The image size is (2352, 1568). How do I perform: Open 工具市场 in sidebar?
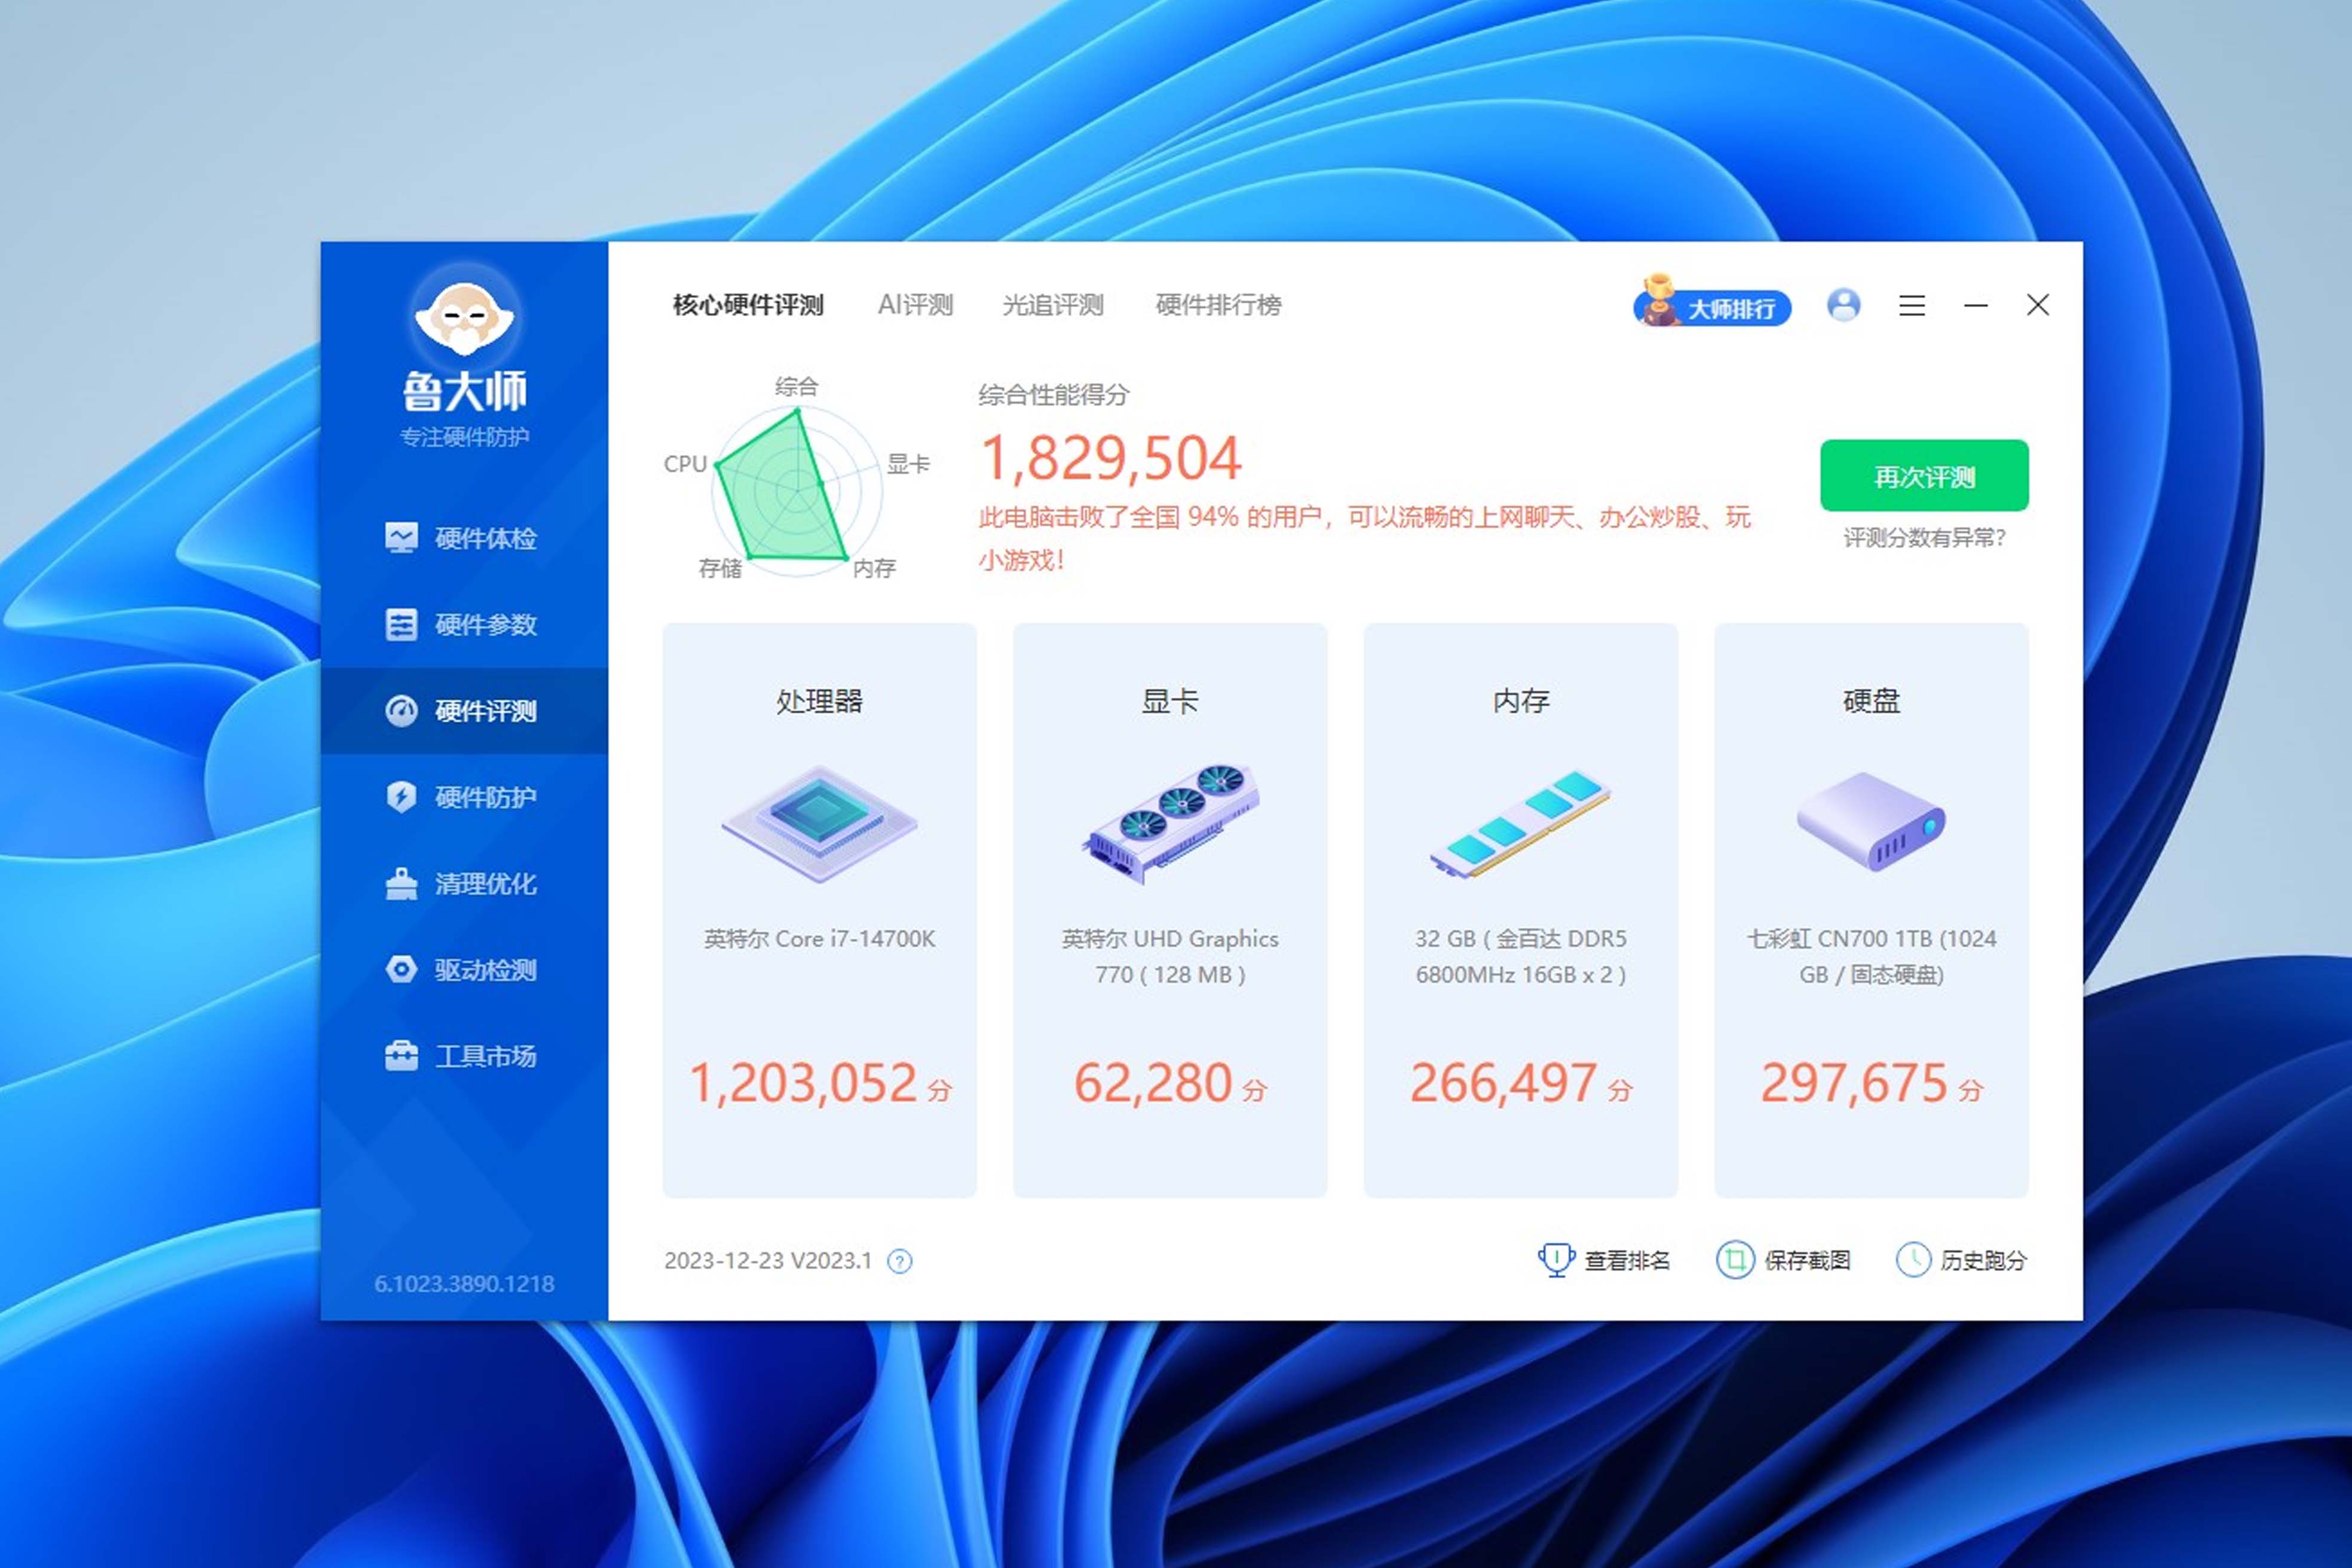pyautogui.click(x=463, y=1056)
